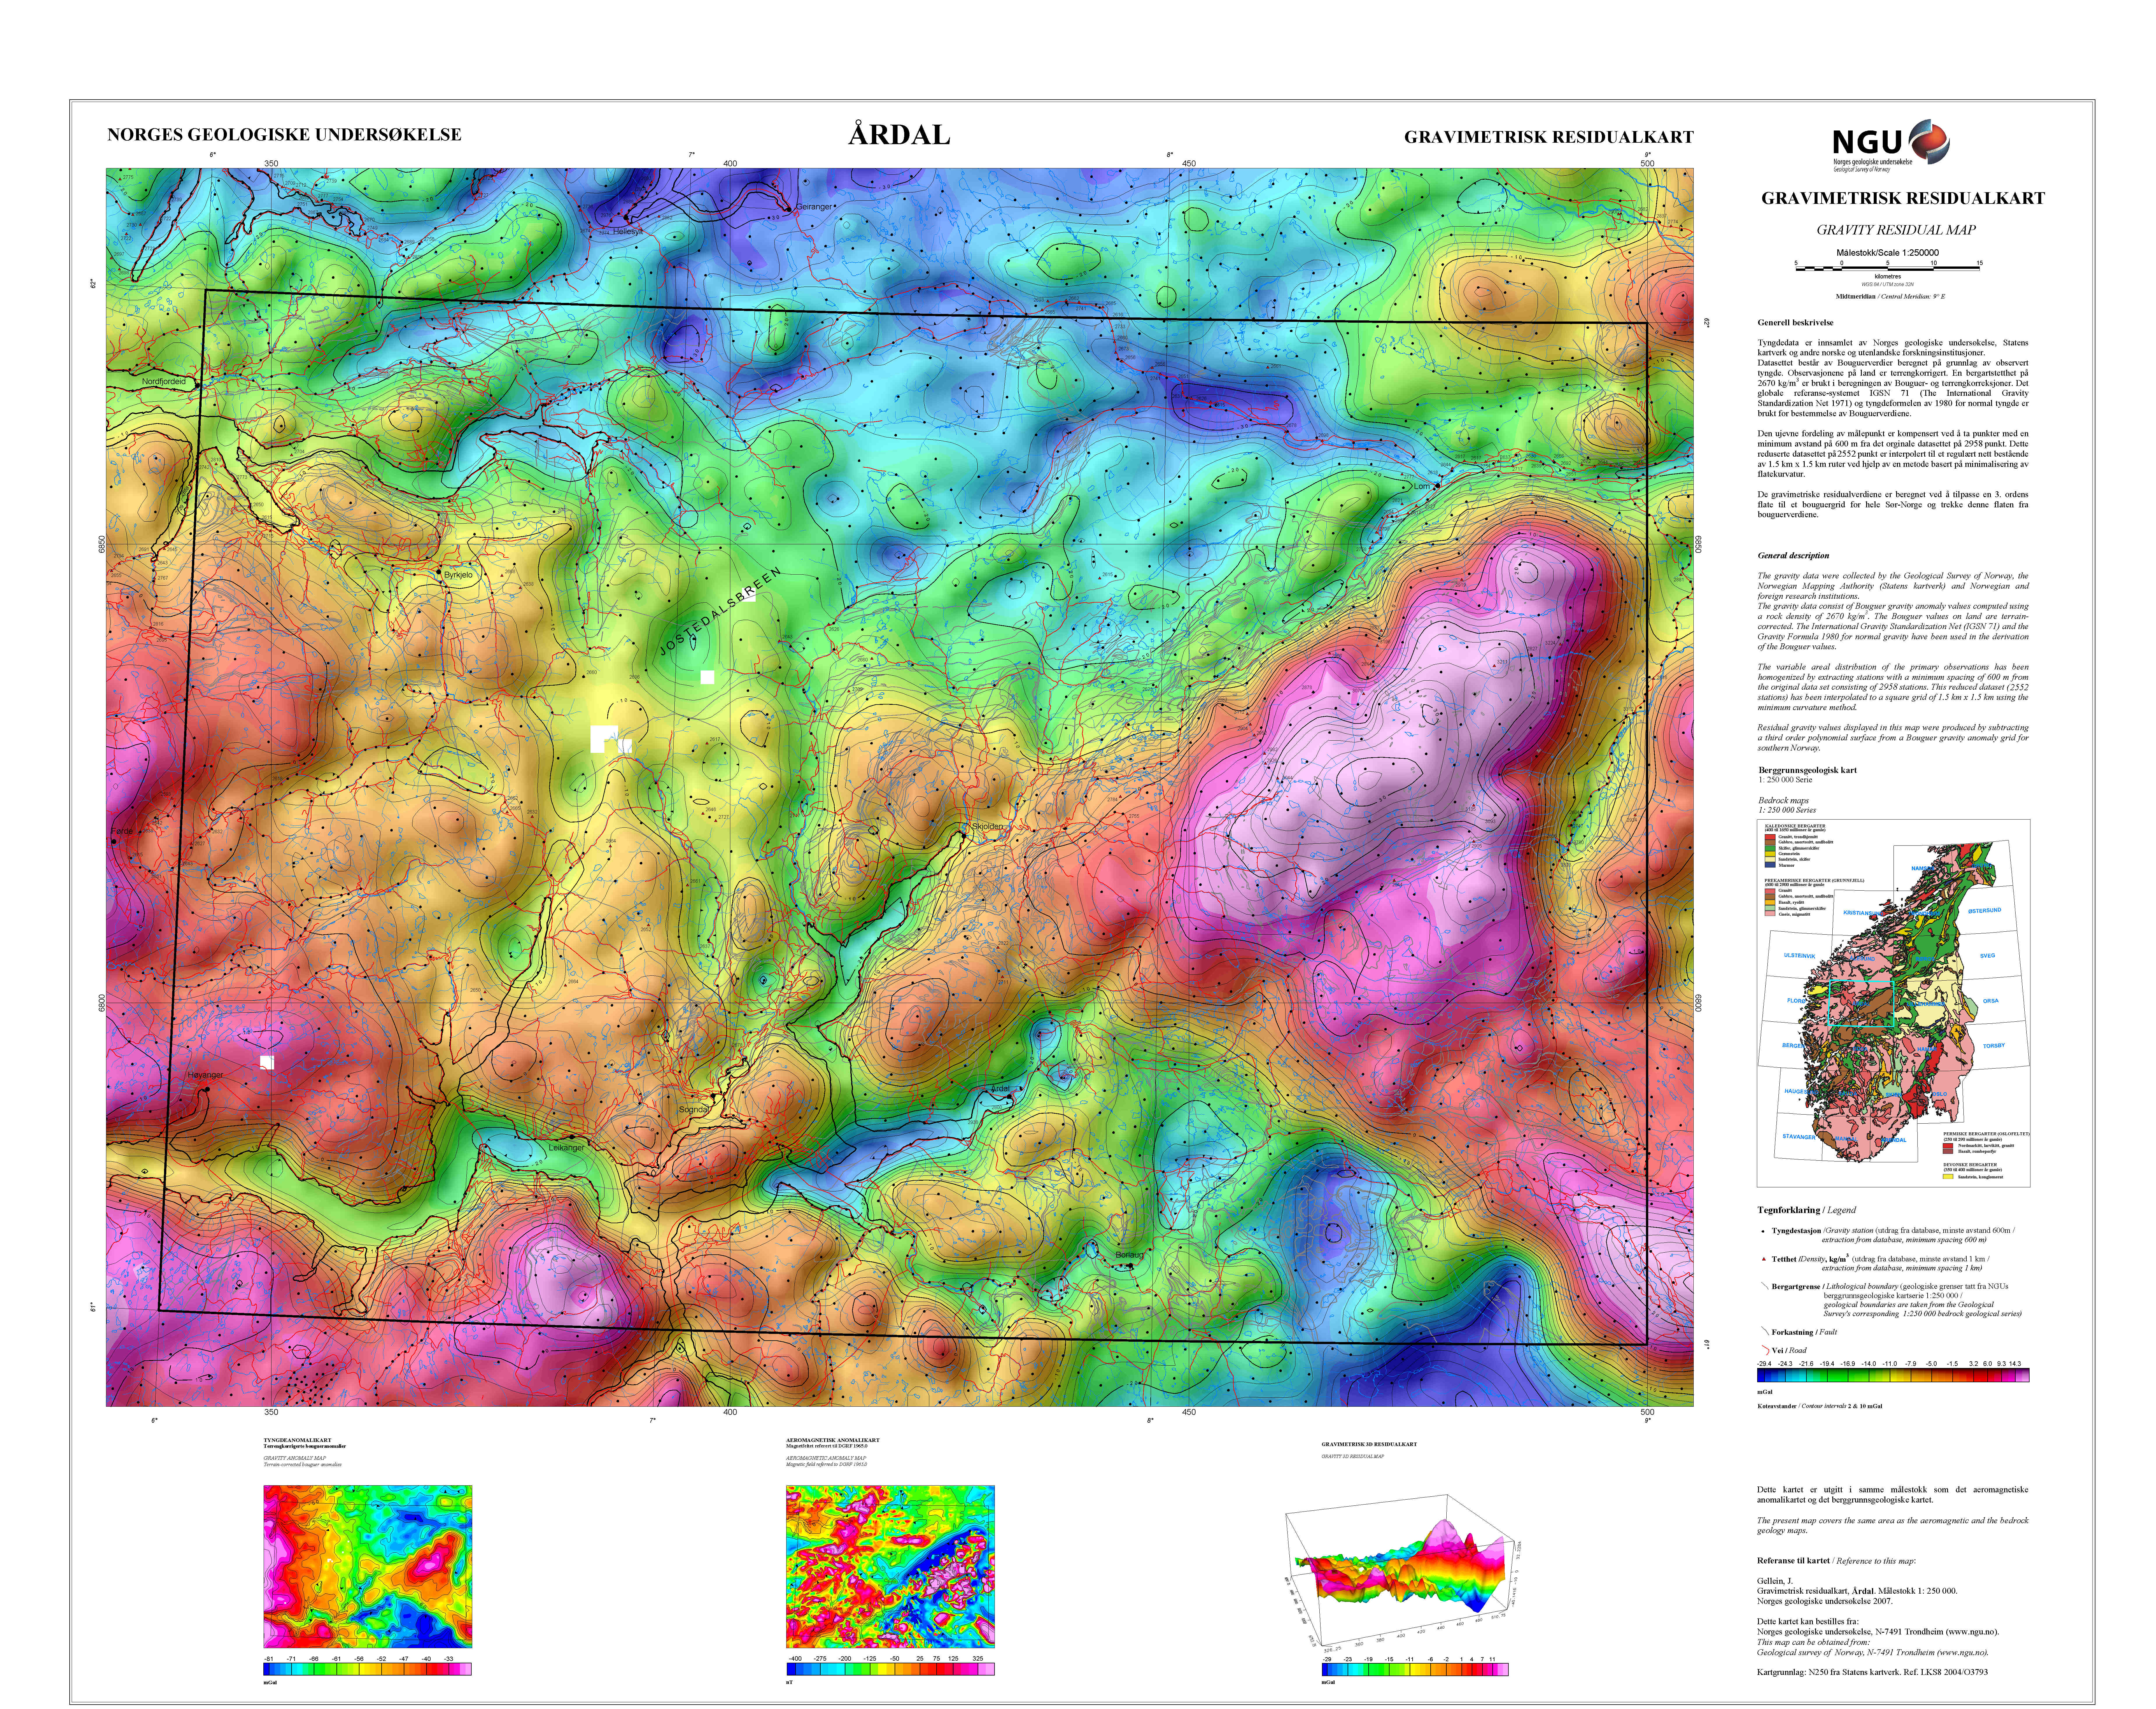Image resolution: width=2156 pixels, height=1709 pixels.
Task: Click the Bergartgrense line legend symbol
Action: (1765, 1286)
